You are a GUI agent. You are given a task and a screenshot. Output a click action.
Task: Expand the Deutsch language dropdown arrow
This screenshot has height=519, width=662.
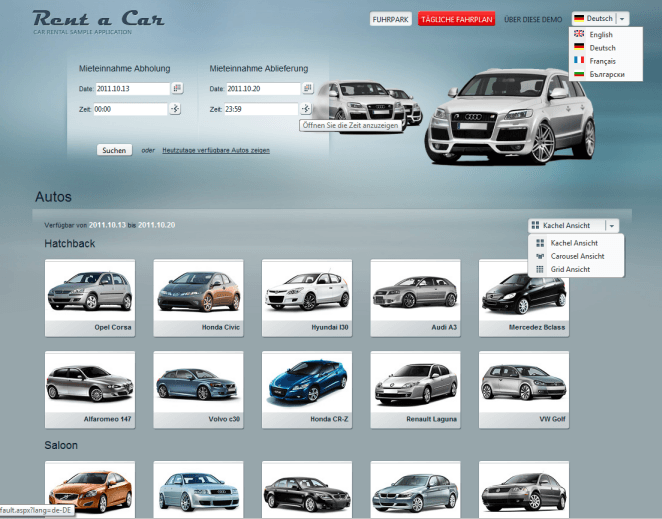point(622,19)
